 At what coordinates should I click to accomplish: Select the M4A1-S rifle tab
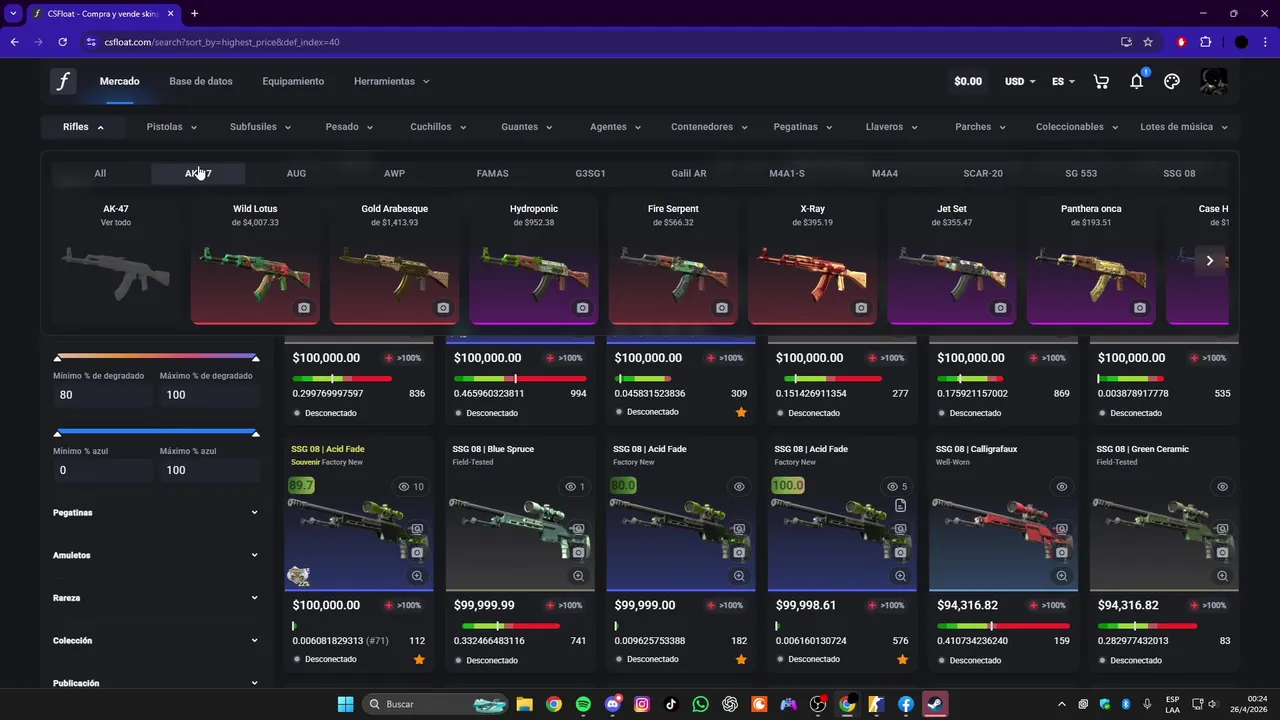(x=787, y=173)
